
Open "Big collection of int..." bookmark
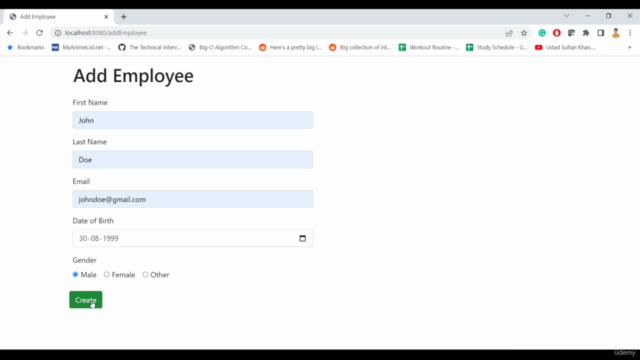[360, 47]
